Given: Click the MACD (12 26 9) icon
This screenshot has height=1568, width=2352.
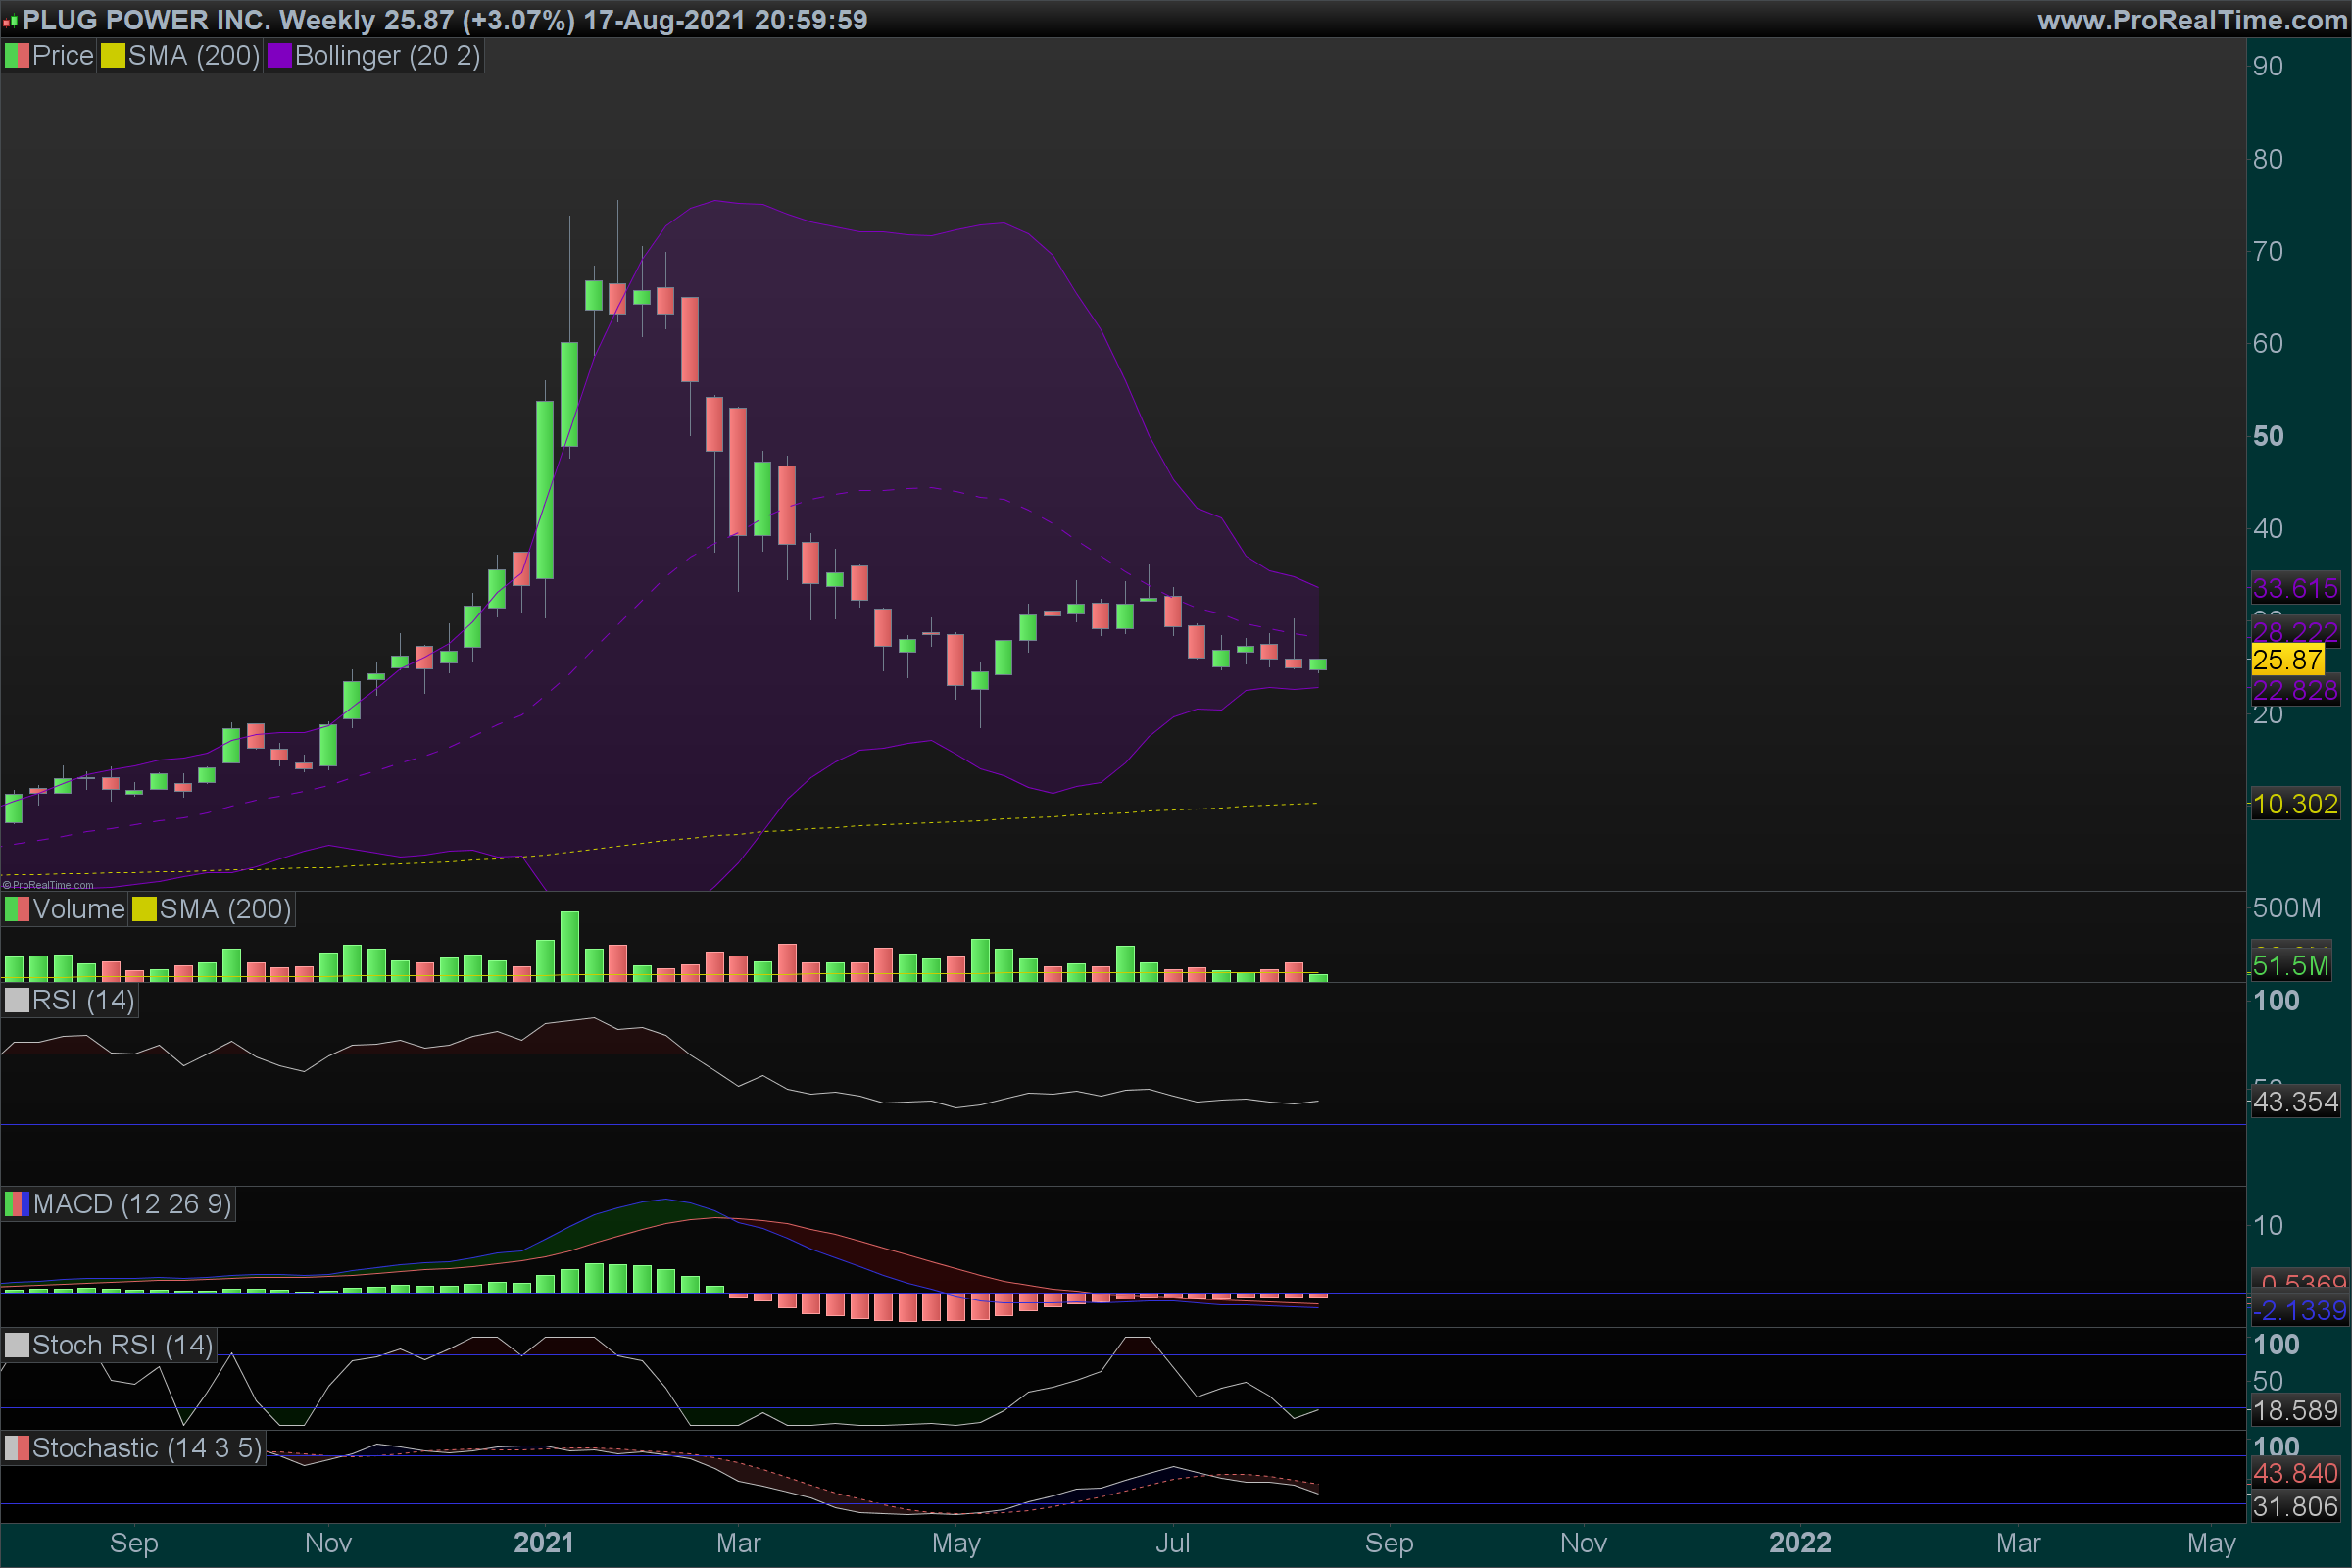Looking at the screenshot, I should 17,1204.
